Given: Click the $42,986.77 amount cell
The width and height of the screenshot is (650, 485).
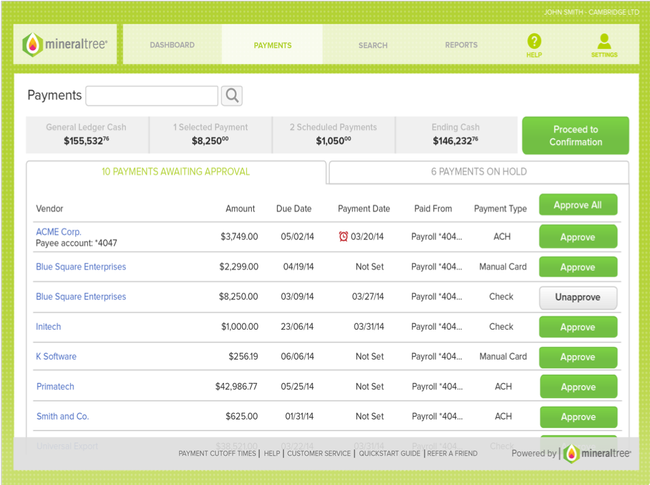Looking at the screenshot, I should [236, 386].
